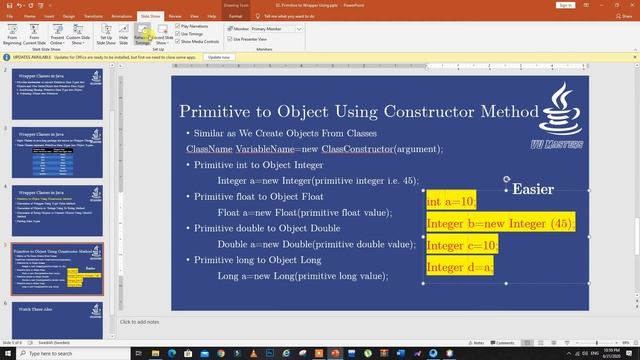Switch to the Review tab
The image size is (640, 360).
pyautogui.click(x=175, y=16)
